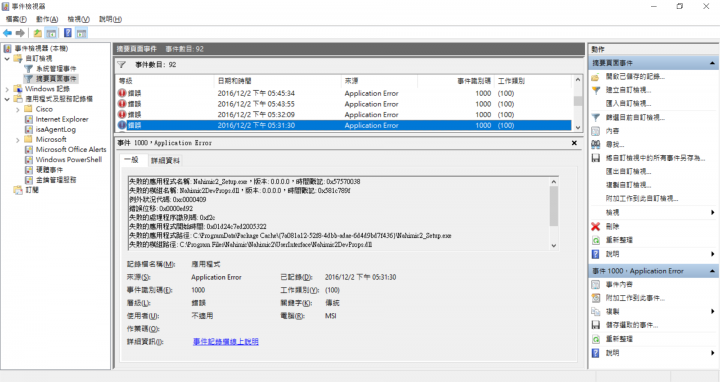The image size is (720, 382).
Task: Click the floppy disk icon for 儲存選取的事件
Action: pos(596,325)
